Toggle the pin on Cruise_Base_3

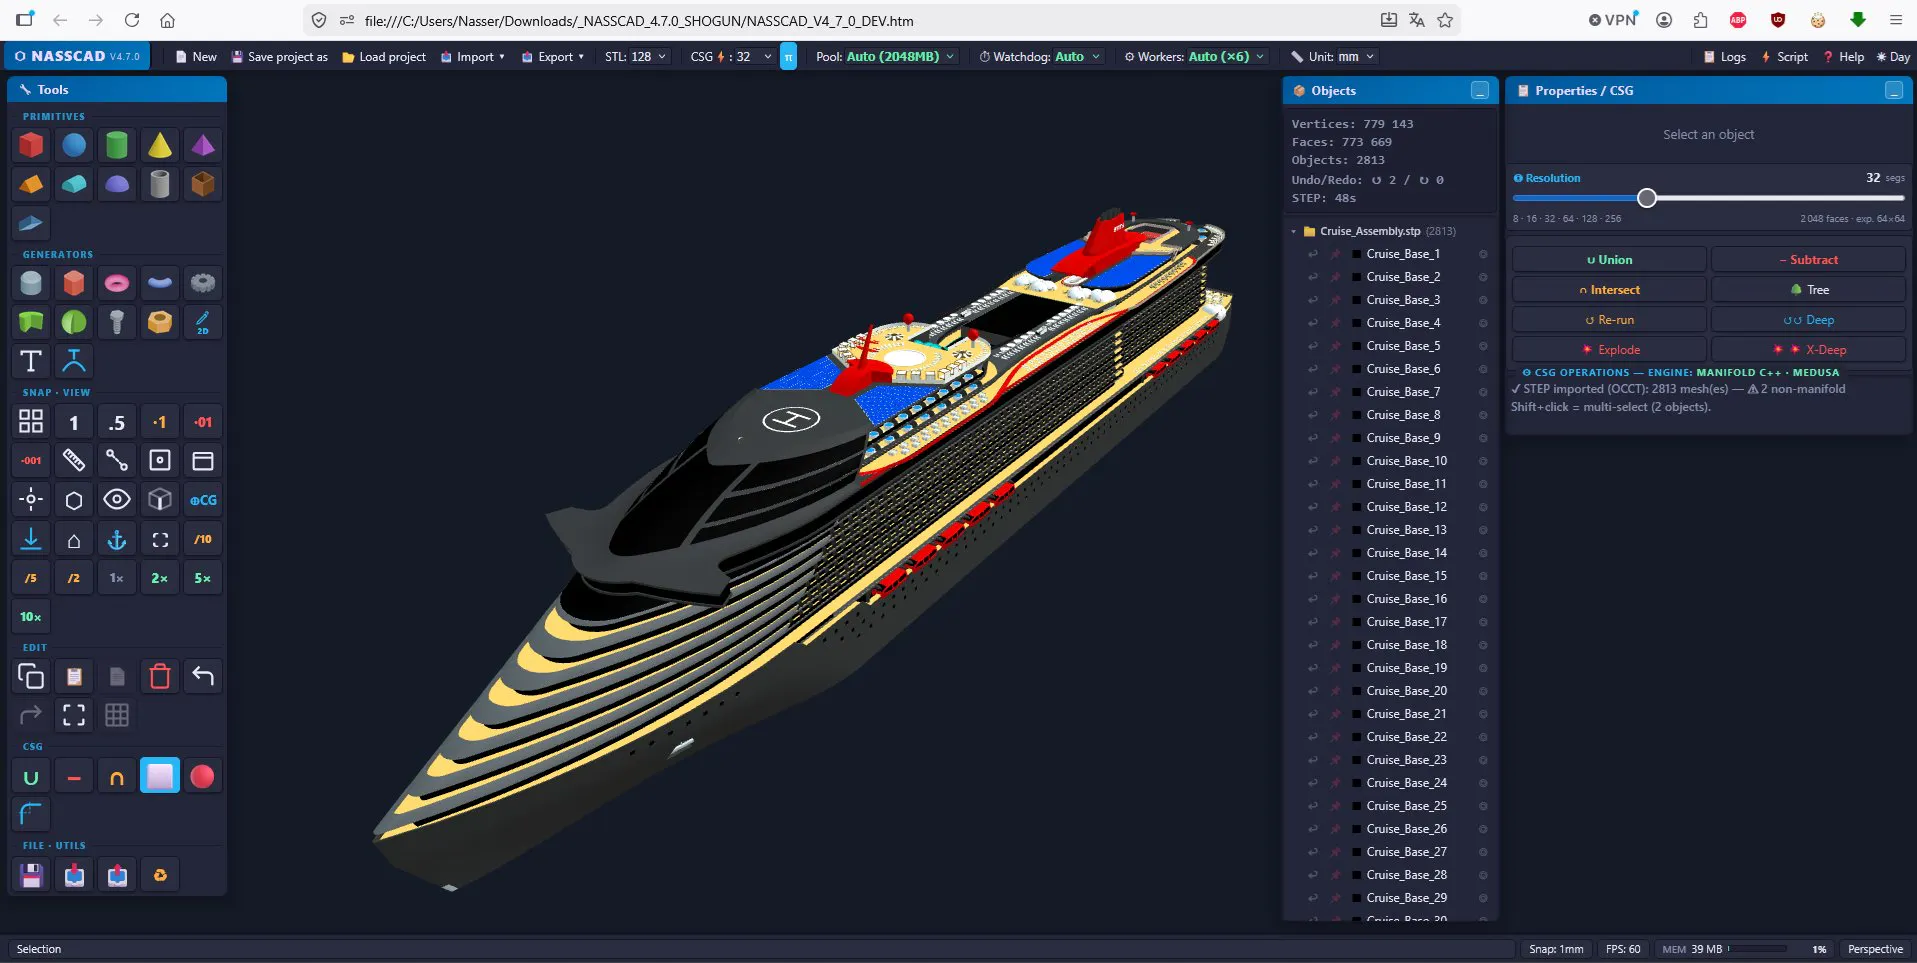coord(1335,300)
